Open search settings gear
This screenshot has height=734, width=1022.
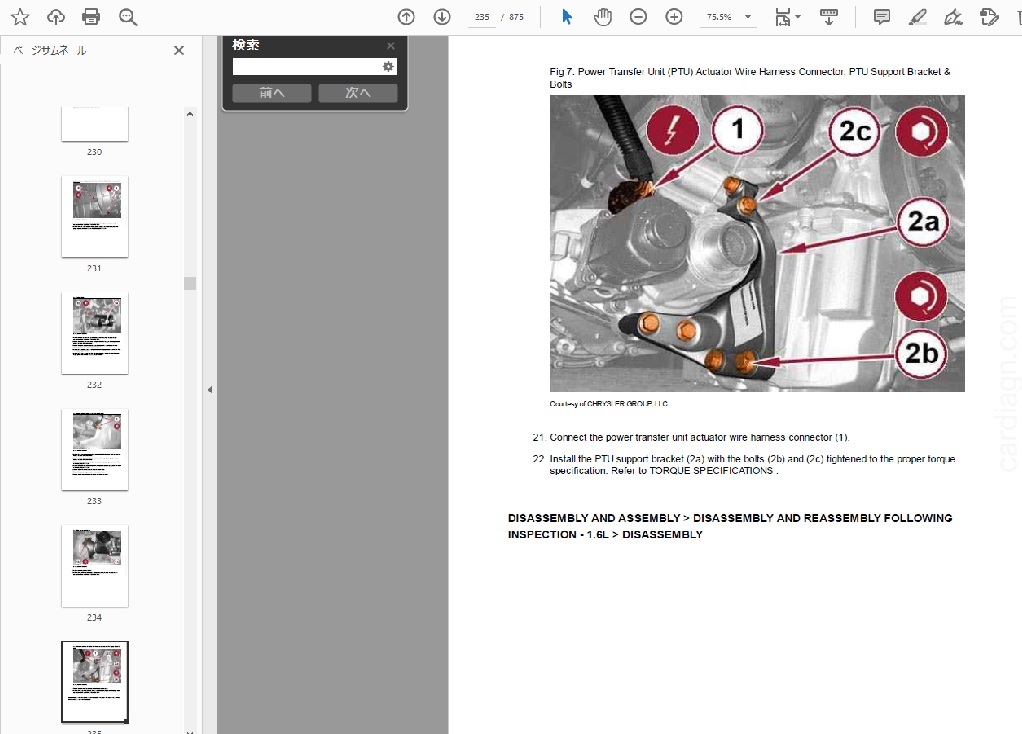click(388, 66)
